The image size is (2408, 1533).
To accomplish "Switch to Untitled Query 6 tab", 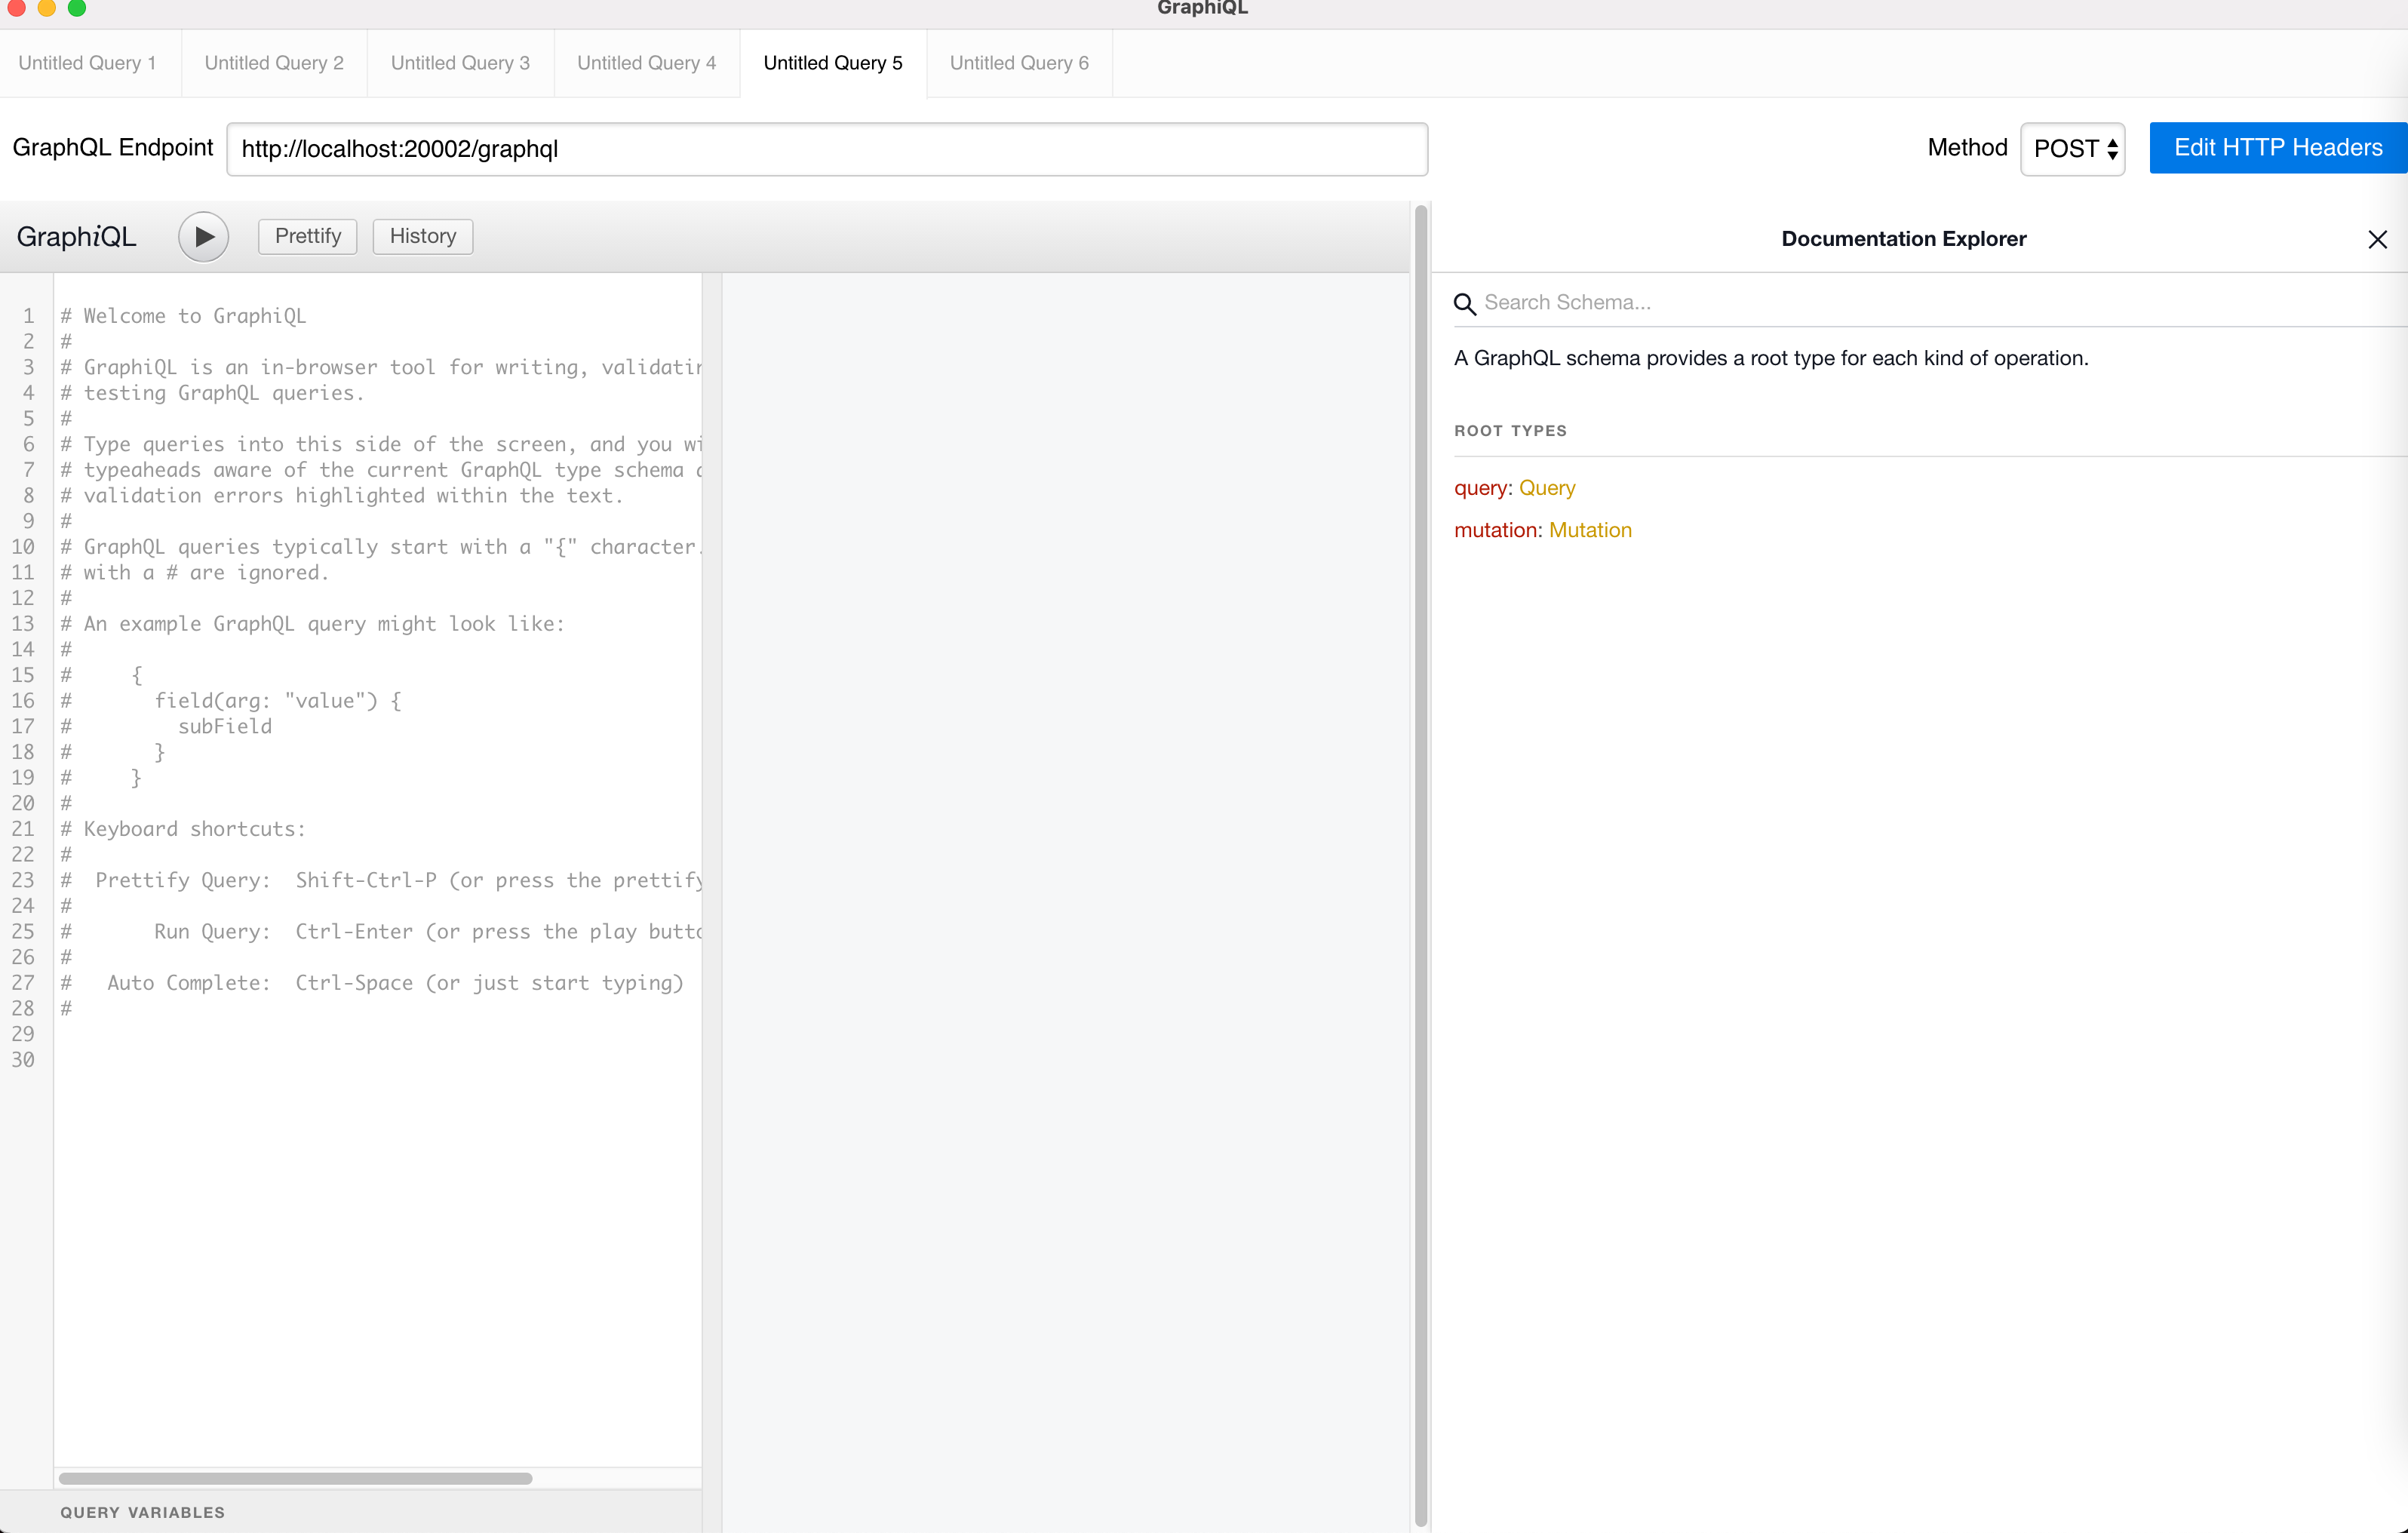I will [1019, 63].
